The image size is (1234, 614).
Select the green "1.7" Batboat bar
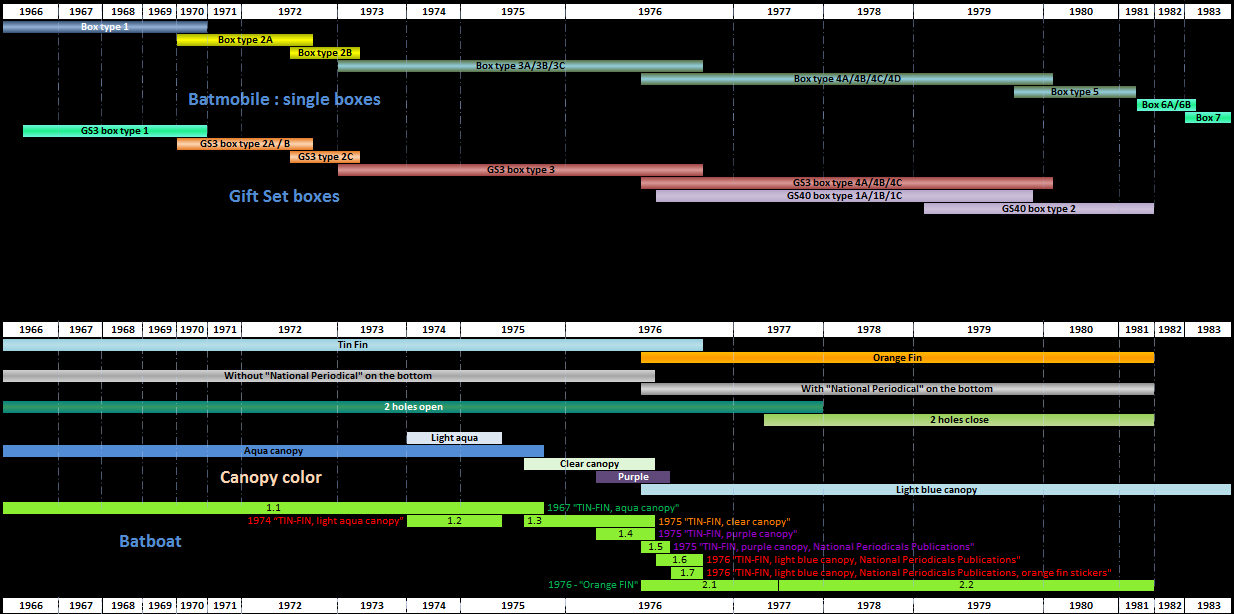pyautogui.click(x=686, y=573)
